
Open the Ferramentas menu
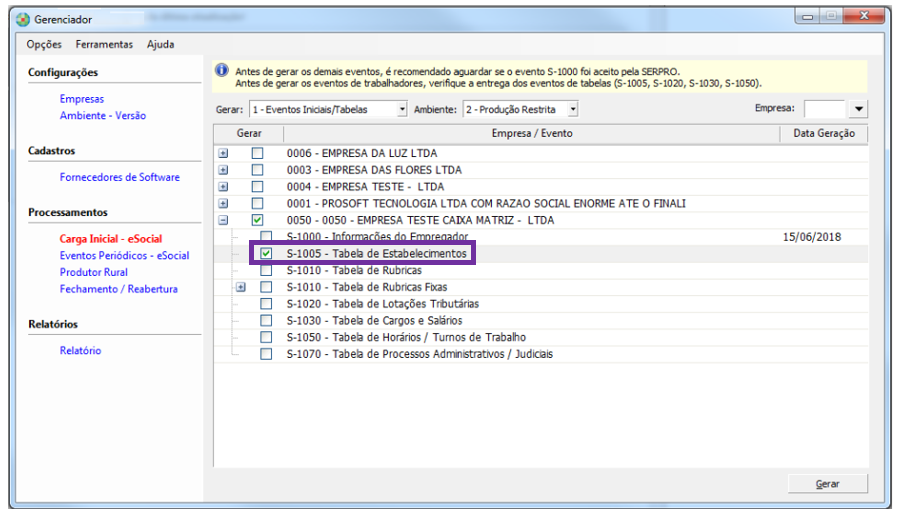tap(104, 44)
